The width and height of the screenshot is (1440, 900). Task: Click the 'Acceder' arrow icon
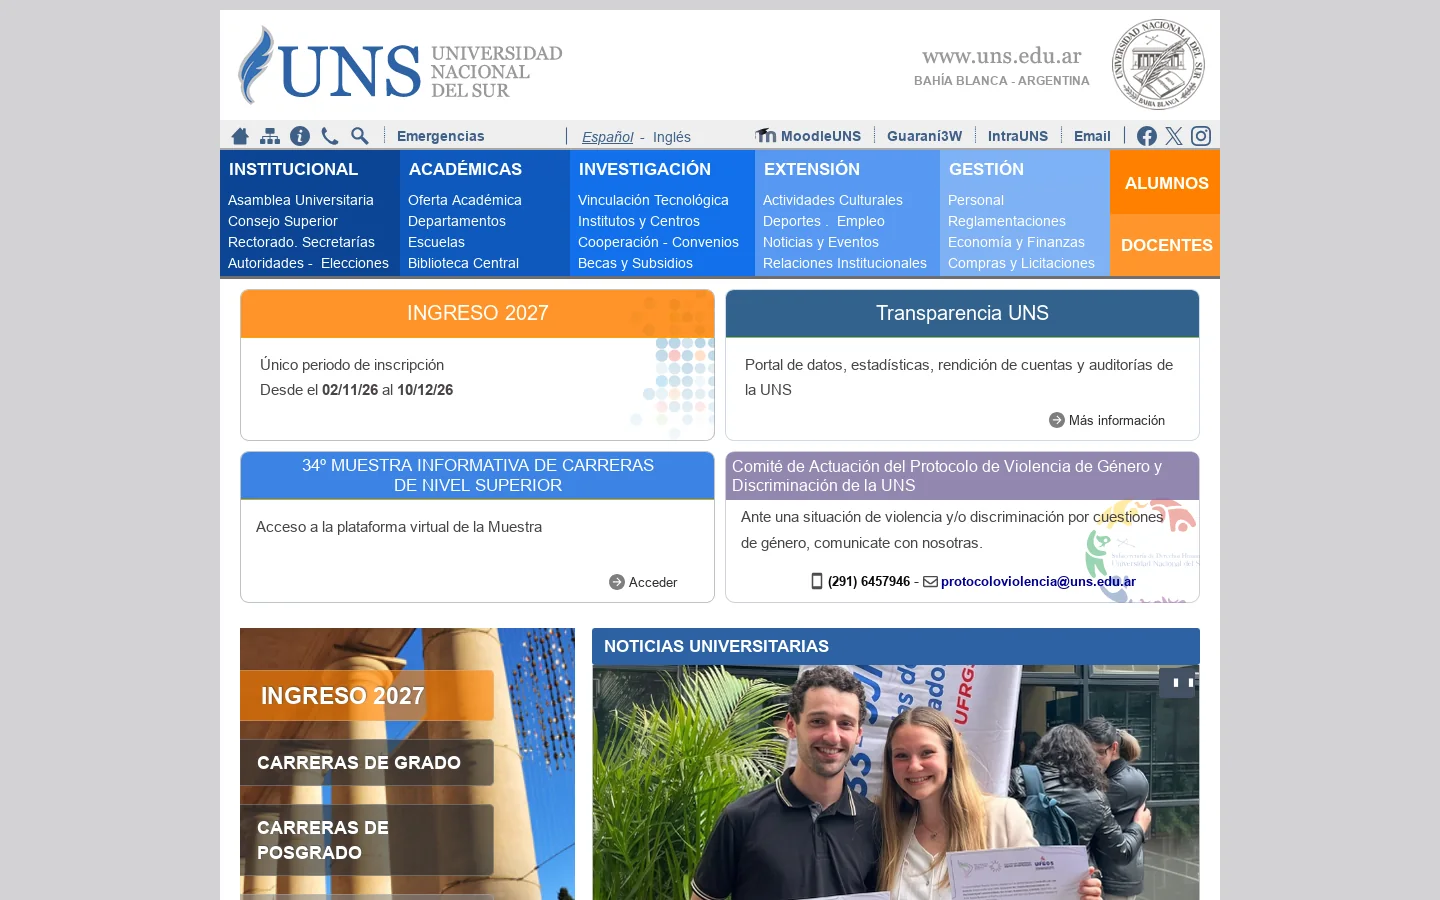tap(617, 582)
